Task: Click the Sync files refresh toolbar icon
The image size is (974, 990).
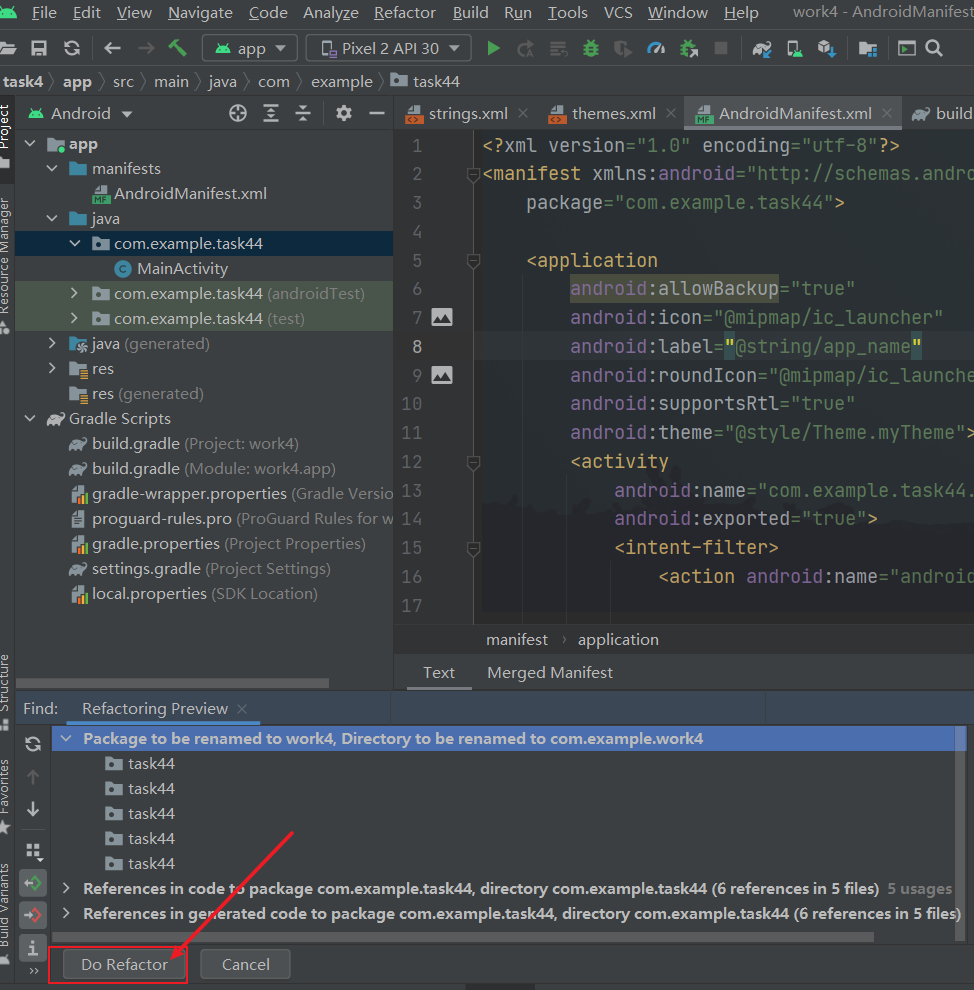Action: click(x=72, y=48)
